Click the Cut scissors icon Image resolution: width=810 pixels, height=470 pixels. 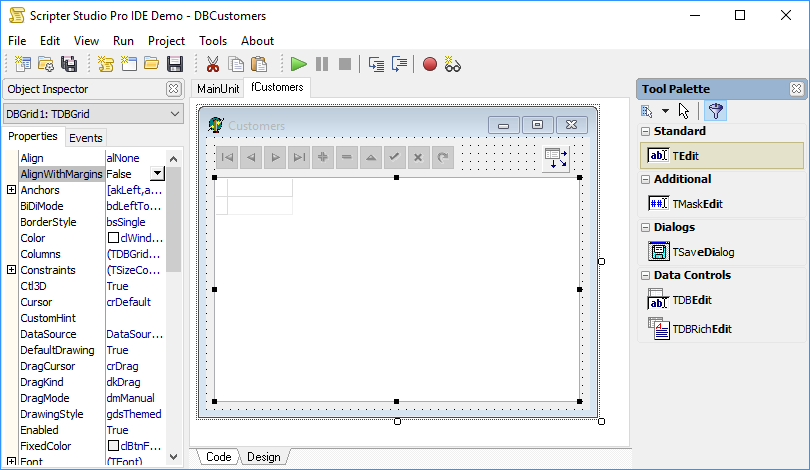pyautogui.click(x=213, y=64)
